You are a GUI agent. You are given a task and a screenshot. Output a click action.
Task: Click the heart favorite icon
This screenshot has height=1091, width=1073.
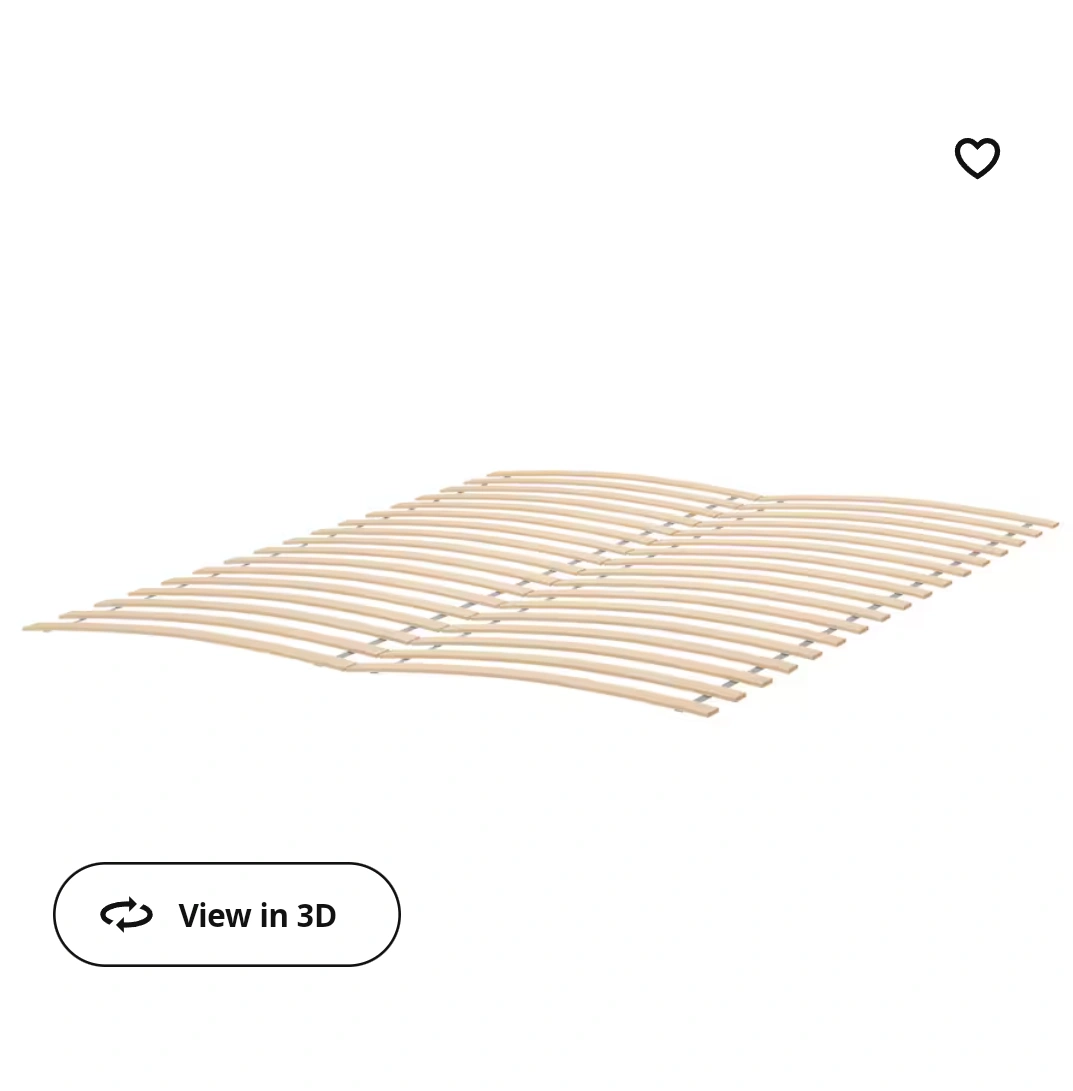pos(977,158)
